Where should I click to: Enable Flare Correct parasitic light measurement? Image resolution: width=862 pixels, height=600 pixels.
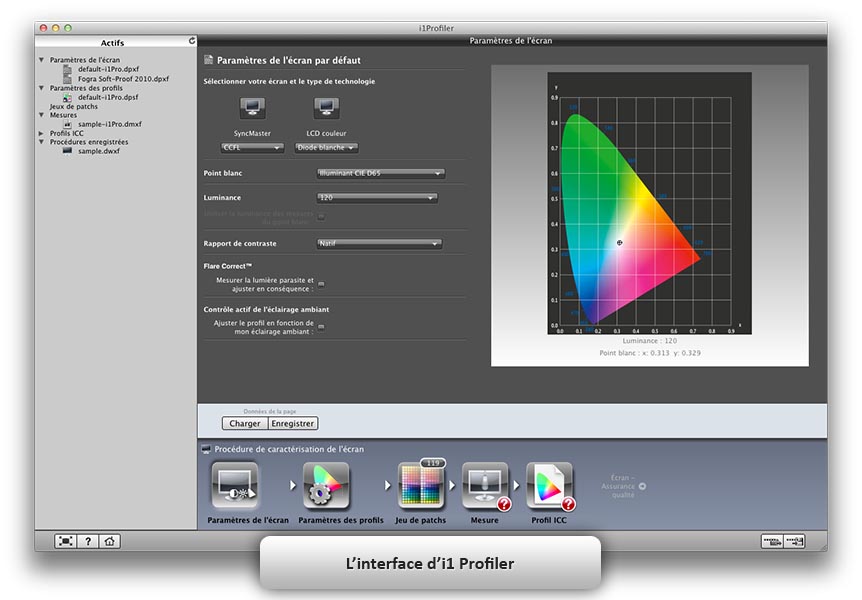(x=321, y=284)
